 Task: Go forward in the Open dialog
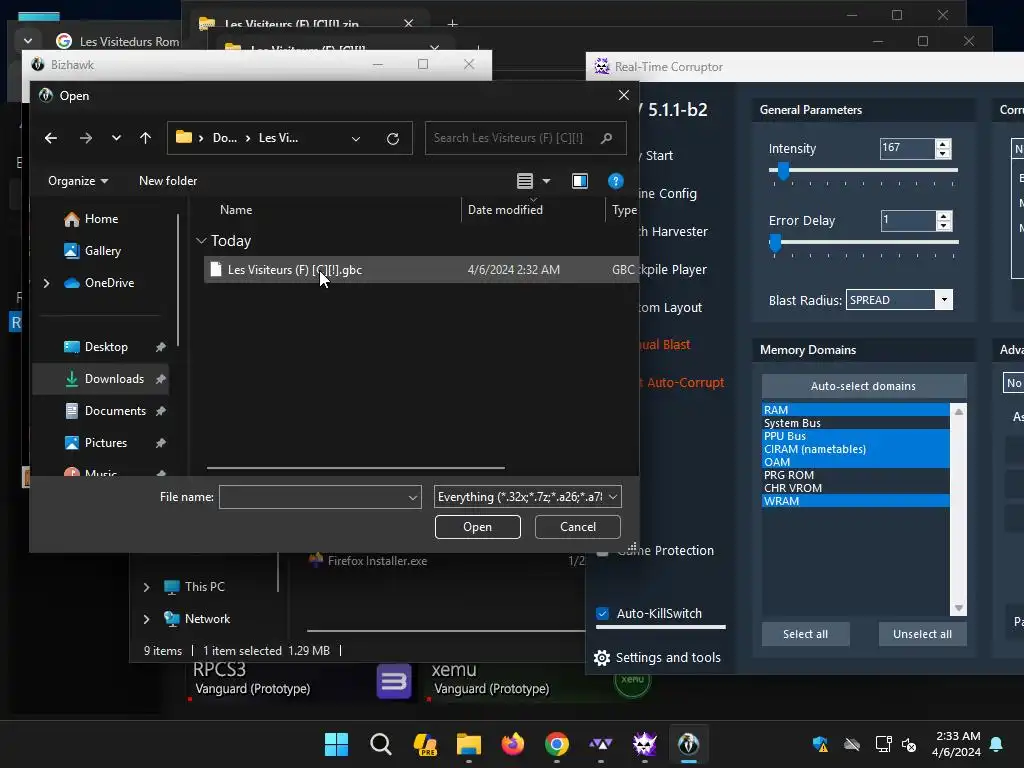tap(86, 138)
